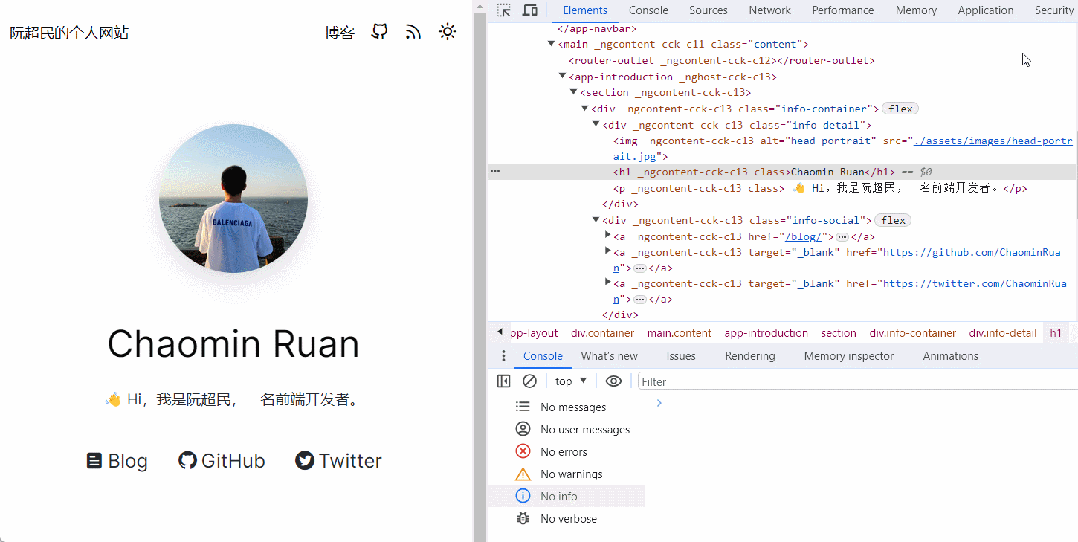
Task: Select the app-introduction breadcrumb
Action: [x=766, y=333]
